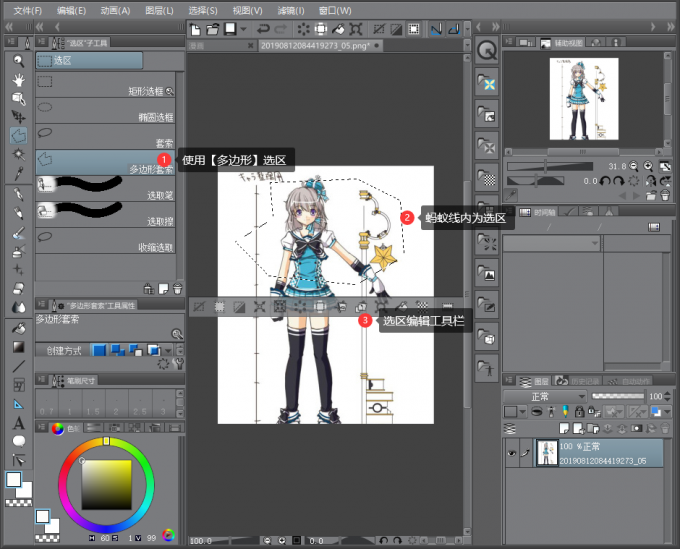Click Invert selection icon in command bar
The width and height of the screenshot is (680, 549).
(x=396, y=29)
